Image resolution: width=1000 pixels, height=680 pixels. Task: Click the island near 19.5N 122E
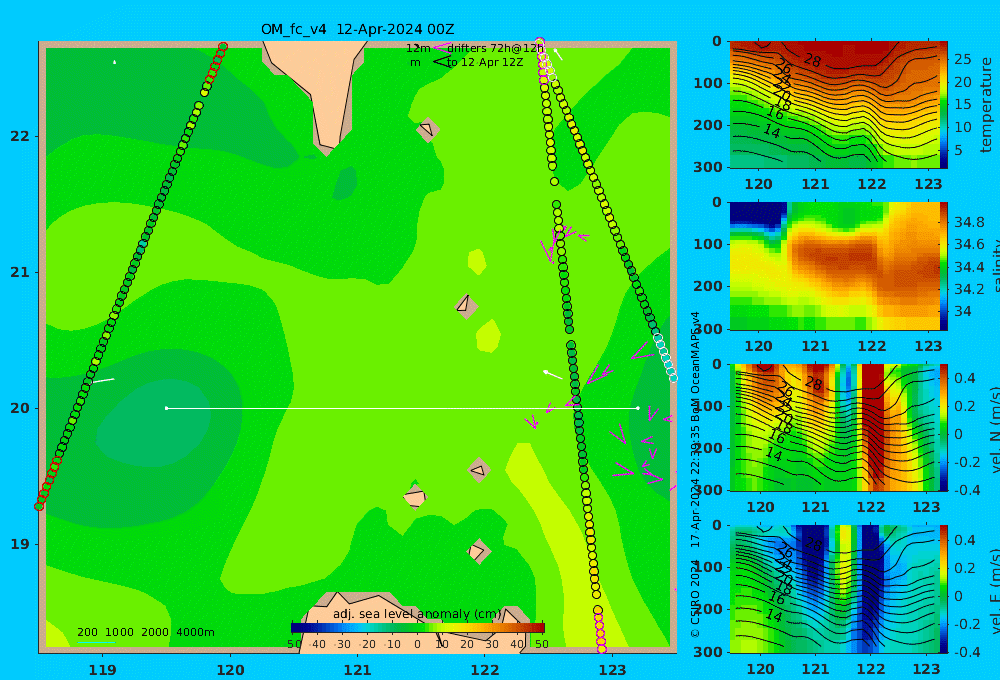[x=479, y=470]
